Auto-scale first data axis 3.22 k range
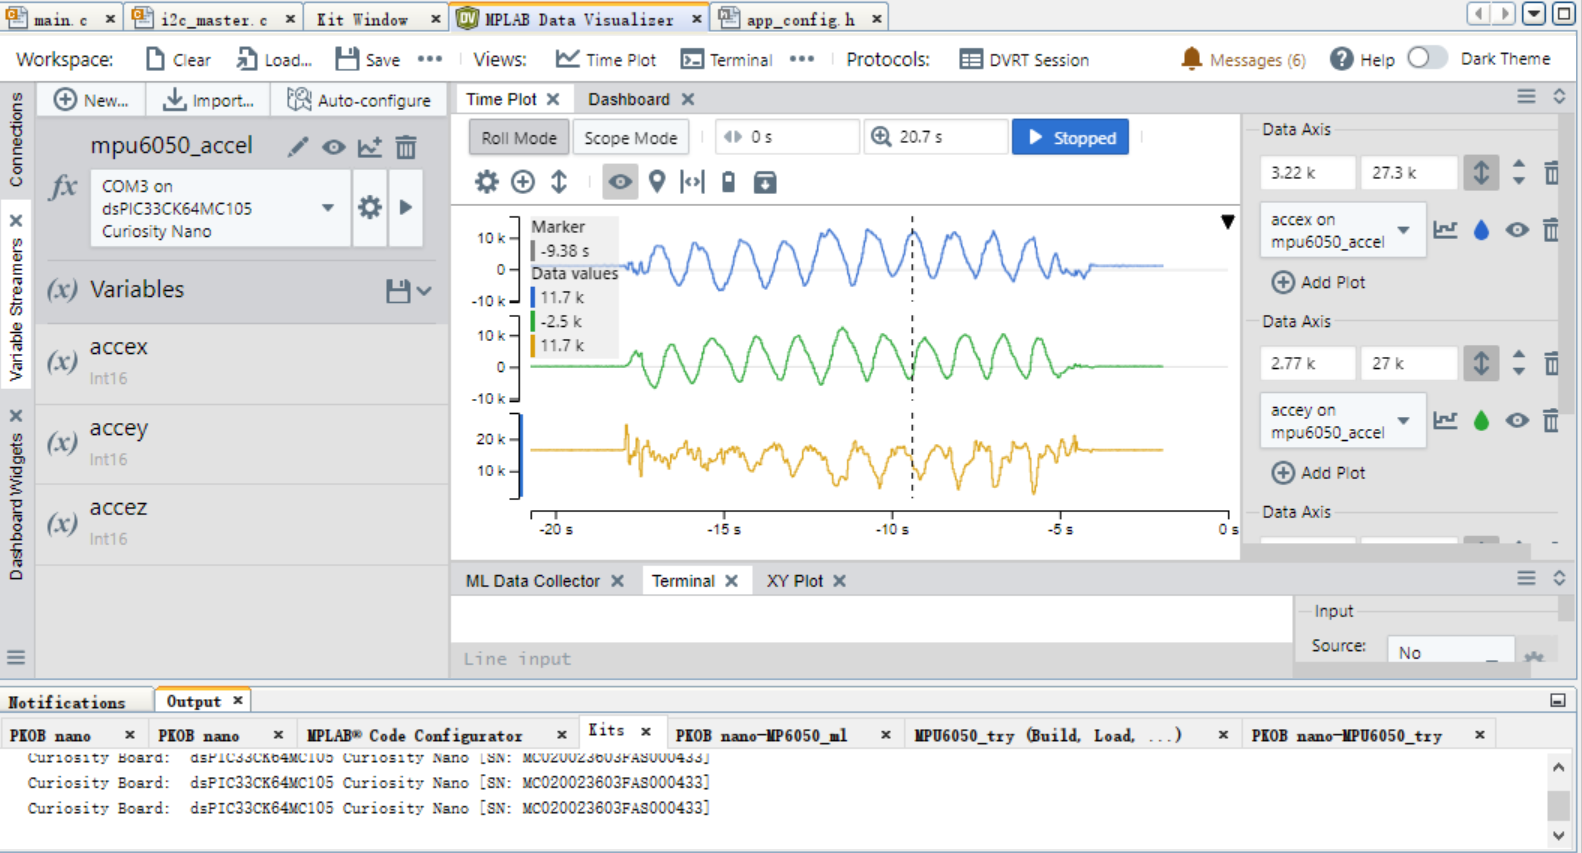Image resolution: width=1582 pixels, height=853 pixels. [x=1481, y=173]
